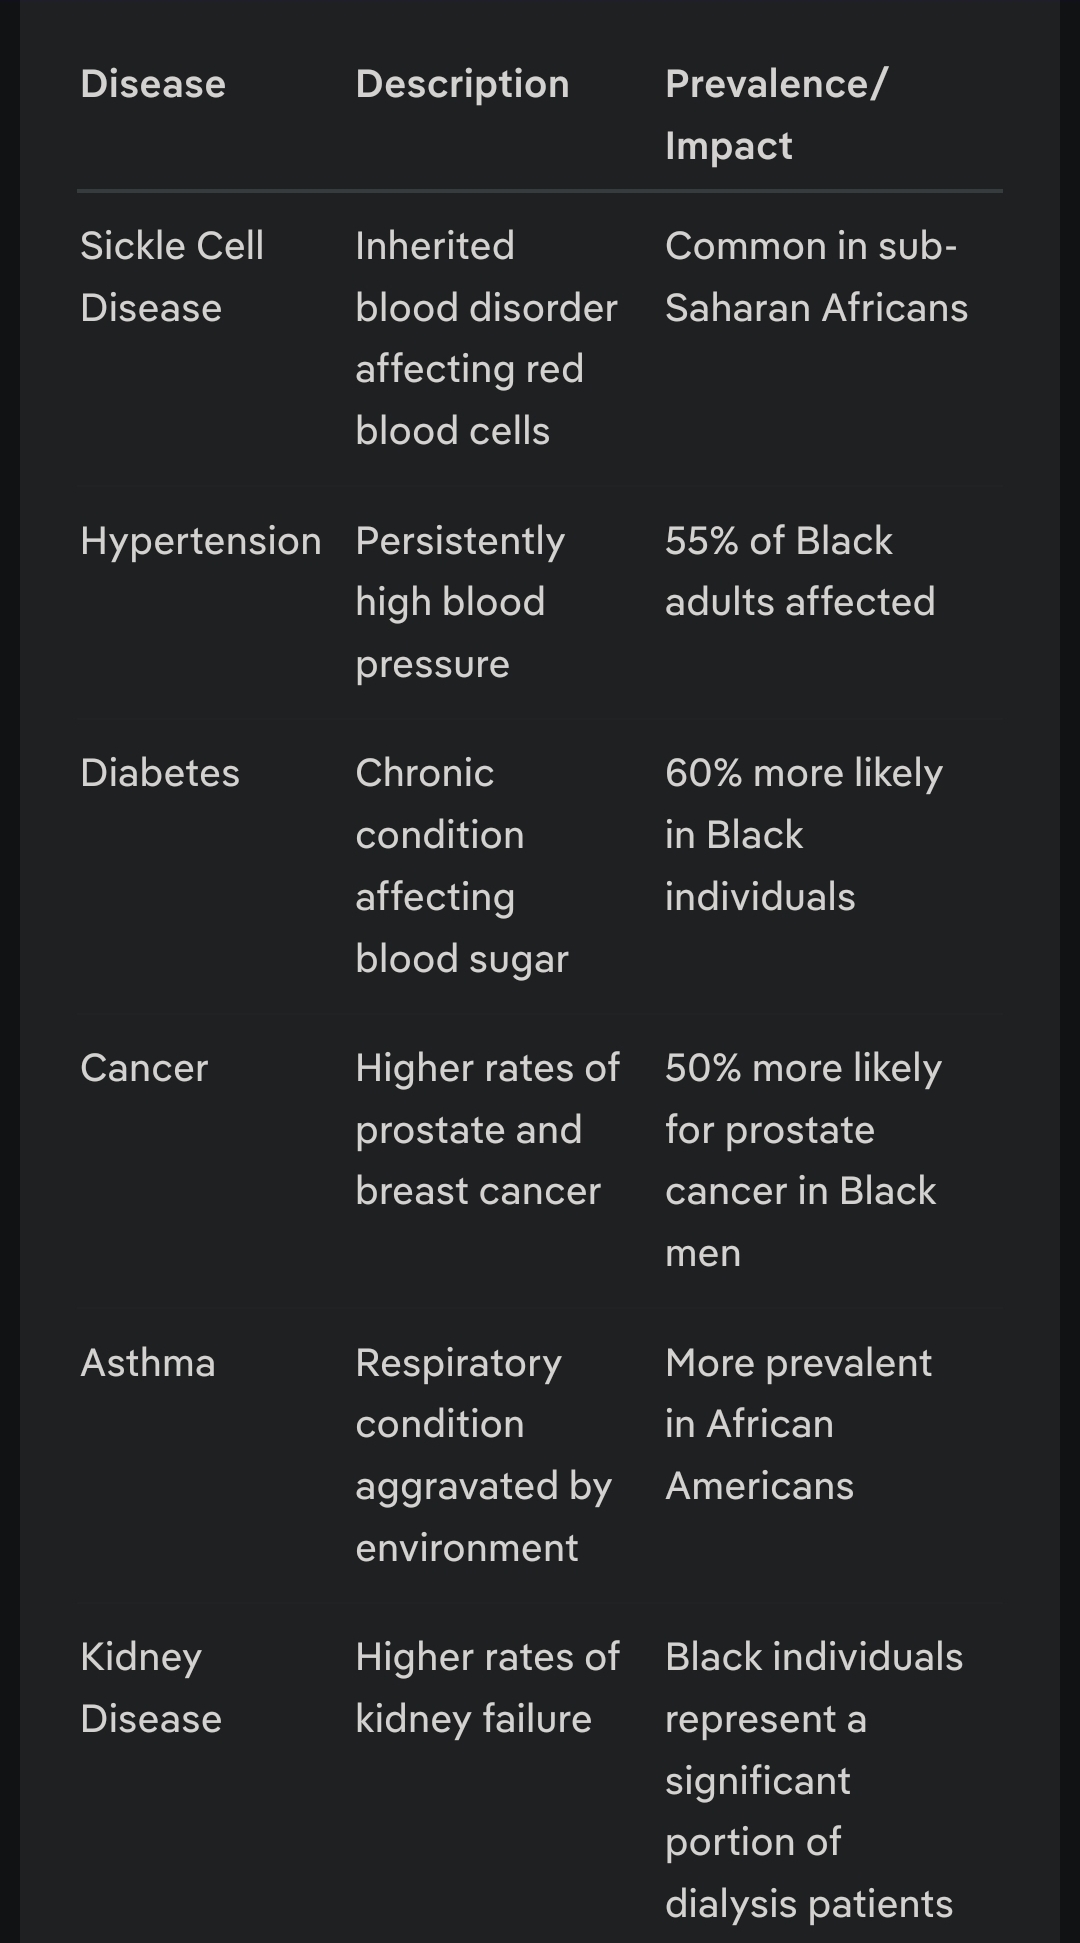Select 'Common in sub-Saharan Africans' cell
Screen dimensions: 1080x1943
click(x=816, y=277)
